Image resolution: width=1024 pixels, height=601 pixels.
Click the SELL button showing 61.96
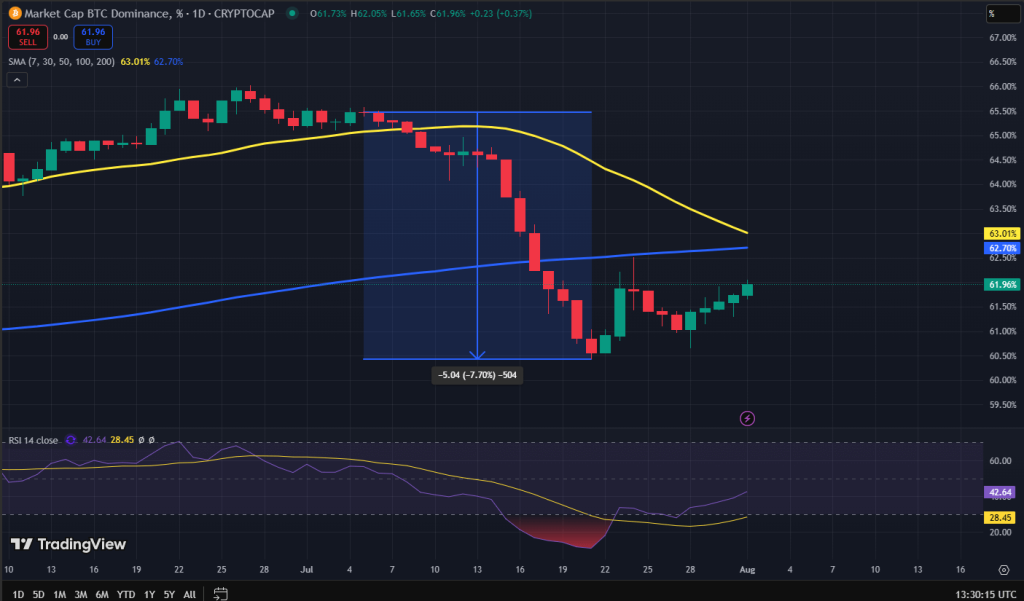click(x=27, y=36)
